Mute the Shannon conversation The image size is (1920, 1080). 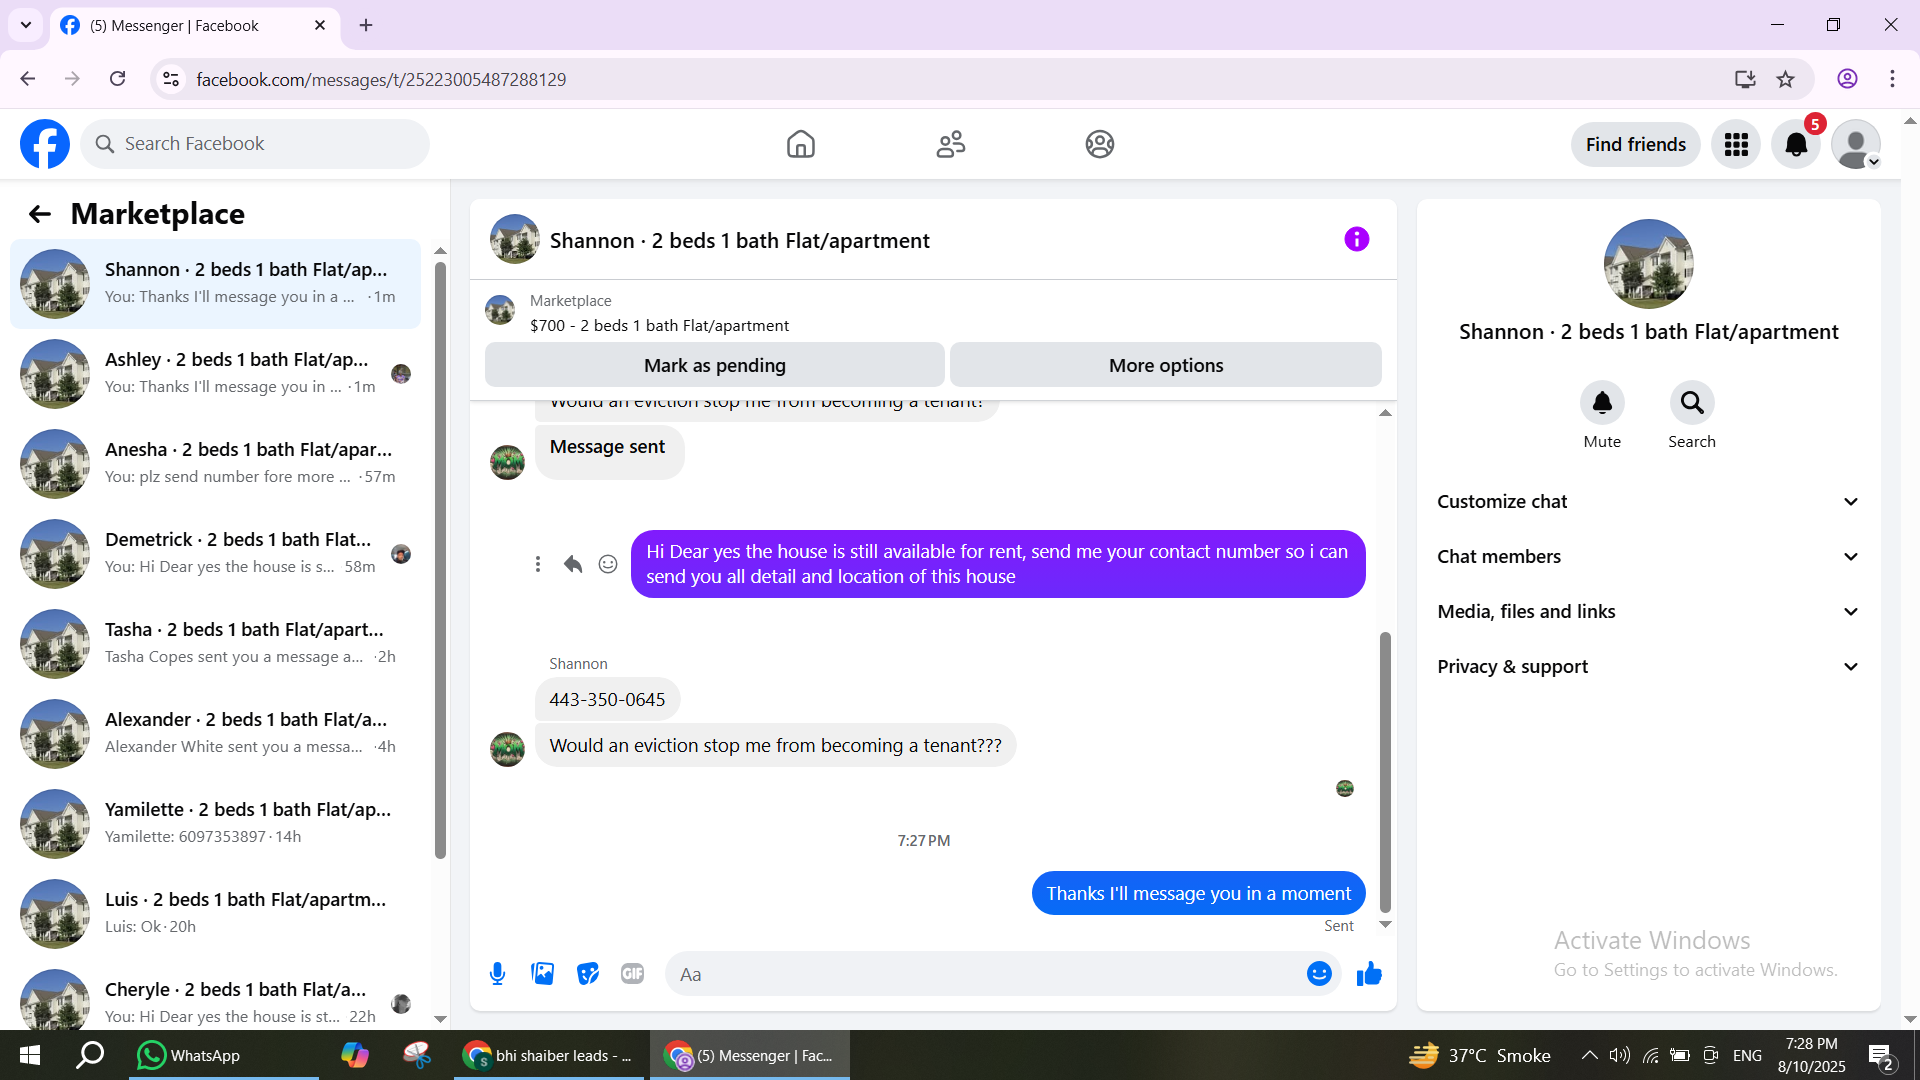[x=1601, y=403]
